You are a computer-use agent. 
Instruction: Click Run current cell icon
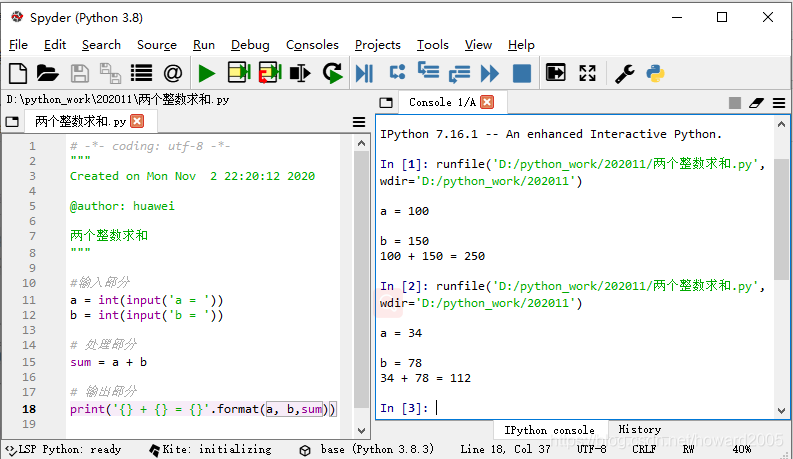click(x=239, y=72)
